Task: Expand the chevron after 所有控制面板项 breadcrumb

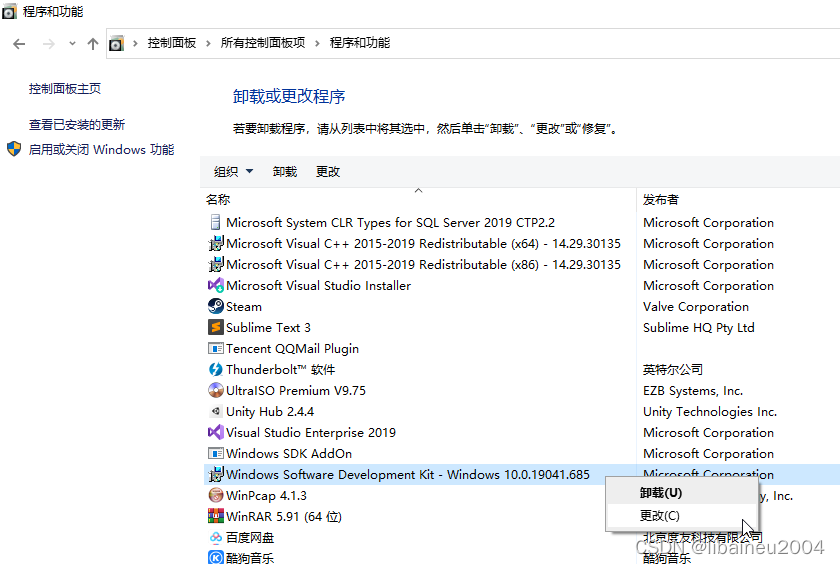Action: pyautogui.click(x=317, y=43)
